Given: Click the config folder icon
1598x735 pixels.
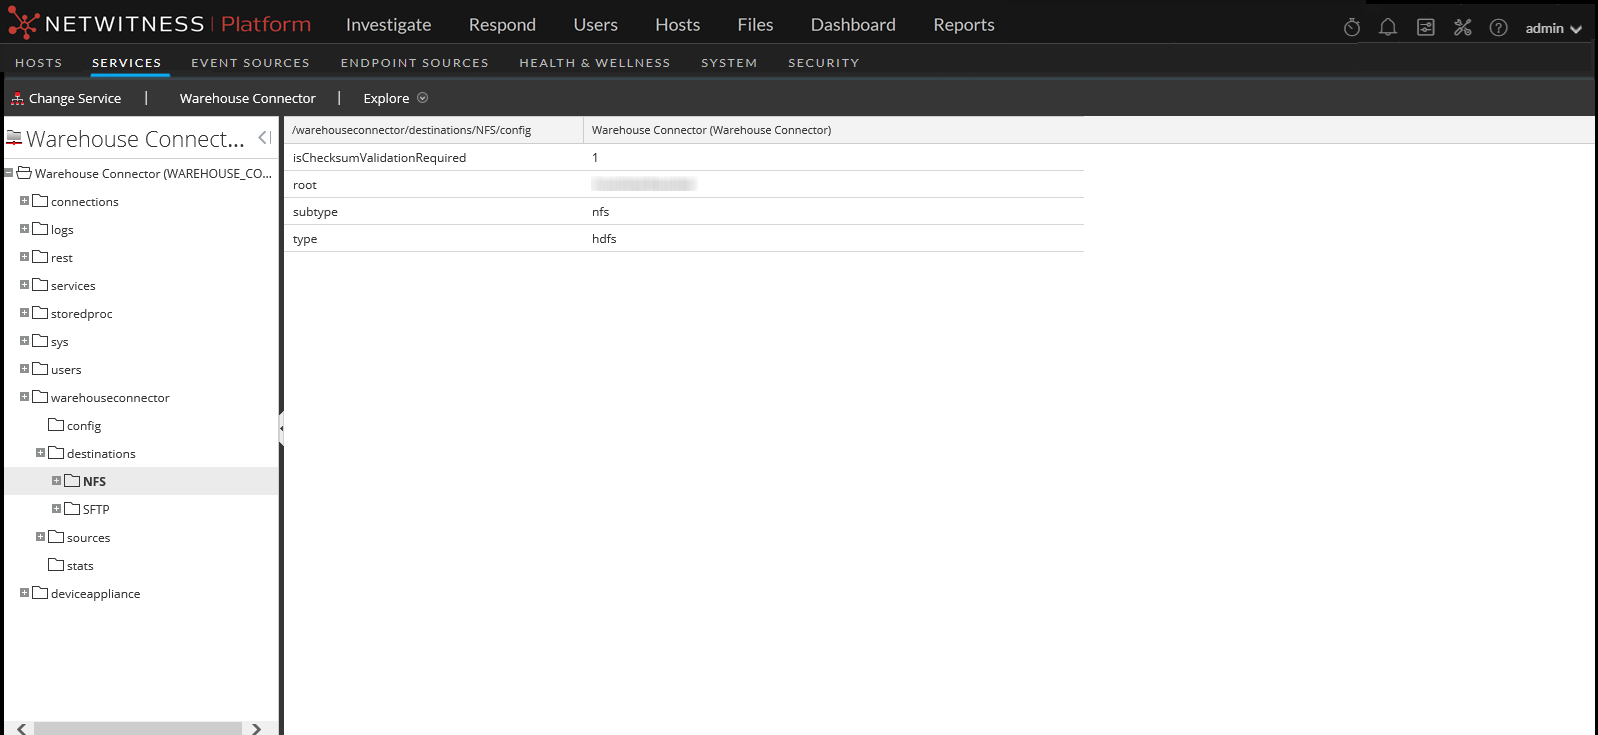Looking at the screenshot, I should point(56,425).
